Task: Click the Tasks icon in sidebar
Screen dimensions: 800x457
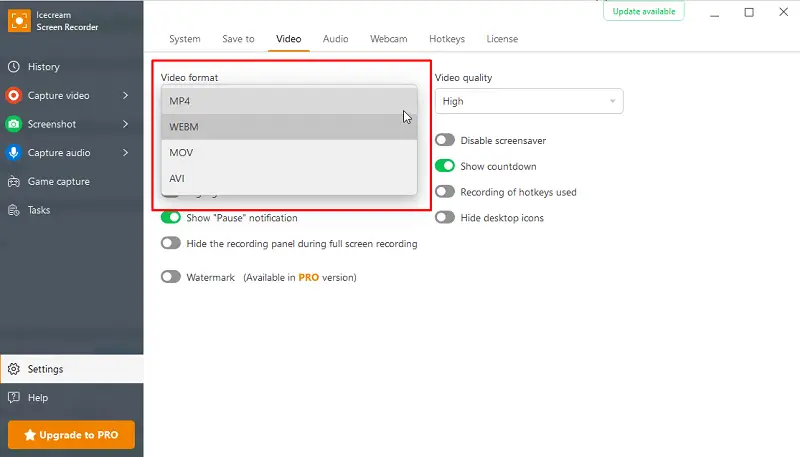Action: point(14,210)
